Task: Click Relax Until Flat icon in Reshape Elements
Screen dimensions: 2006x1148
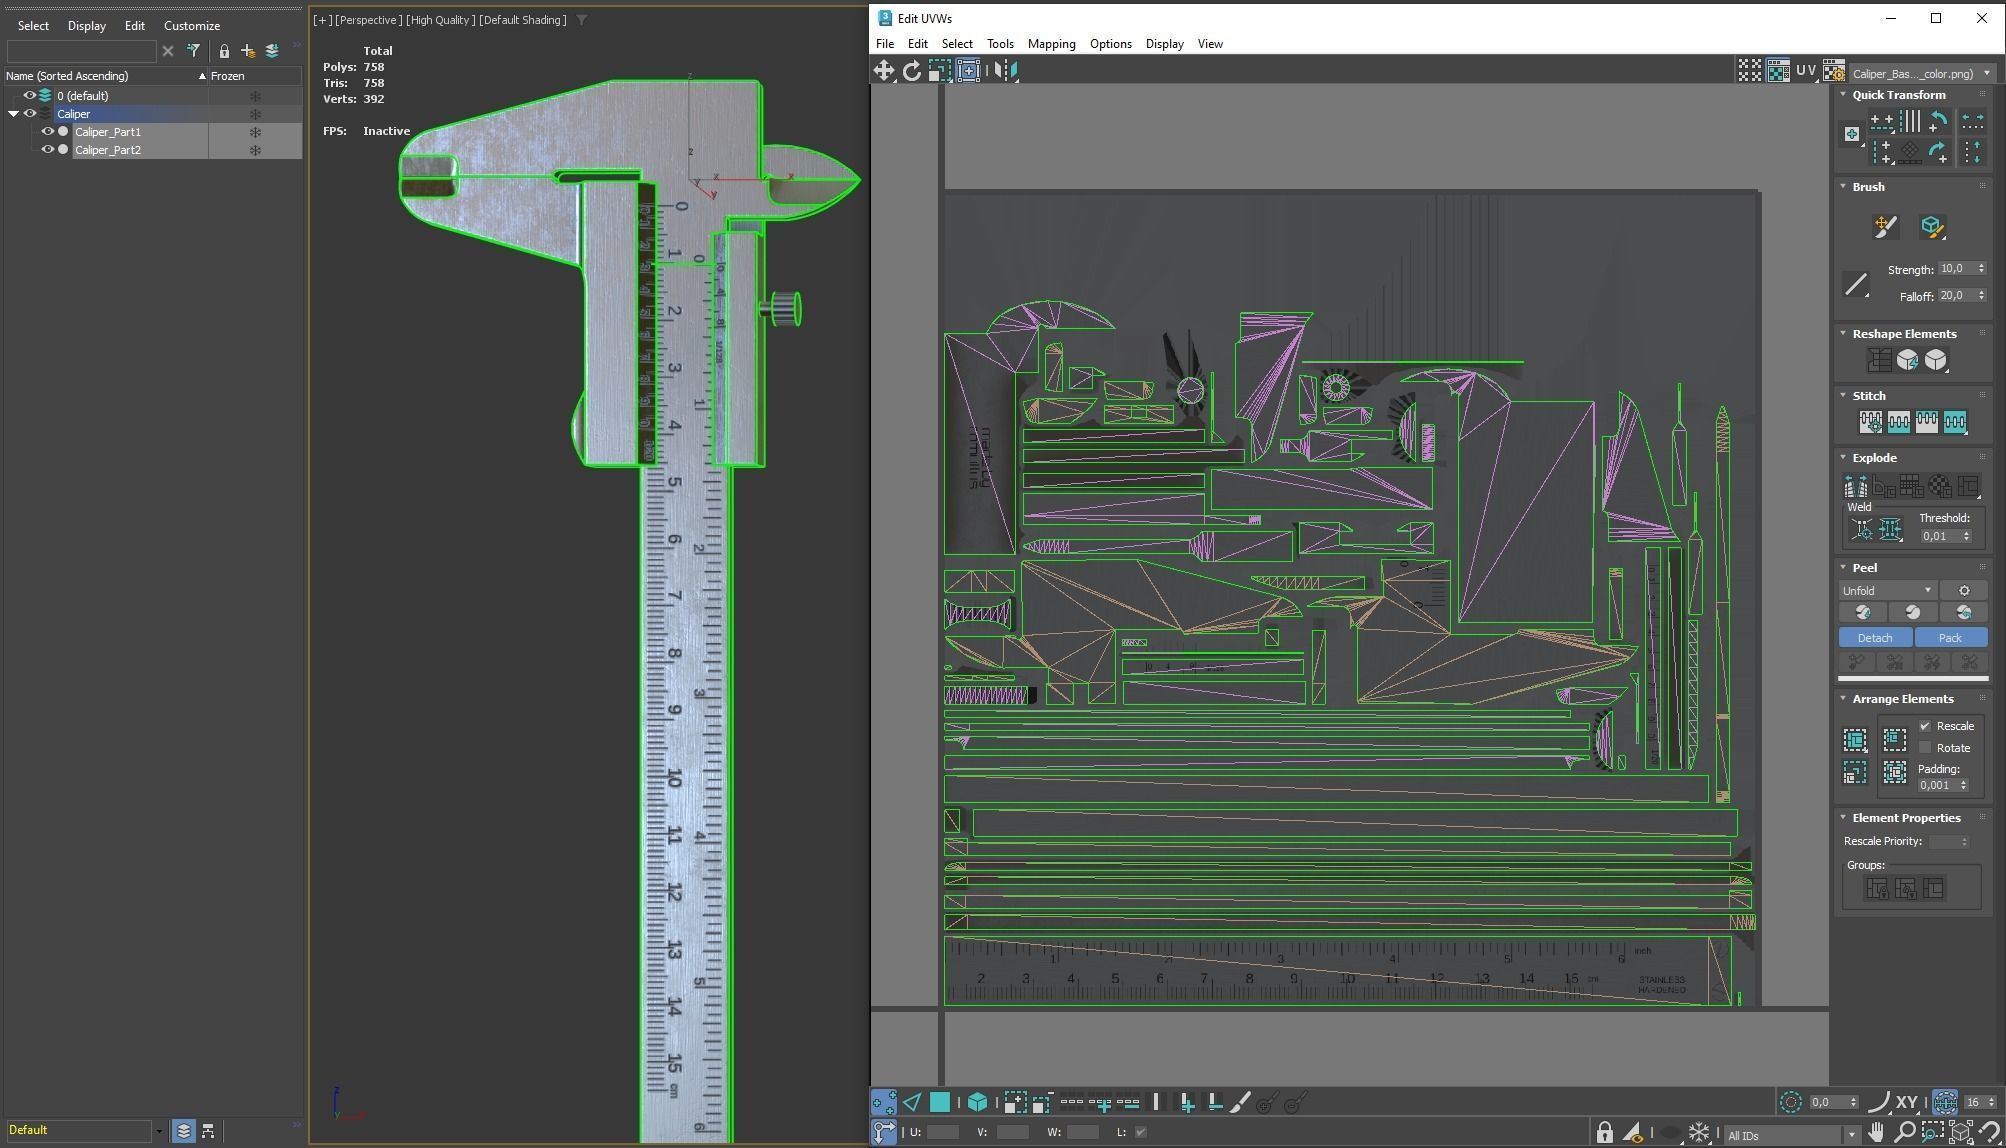Action: click(1907, 360)
